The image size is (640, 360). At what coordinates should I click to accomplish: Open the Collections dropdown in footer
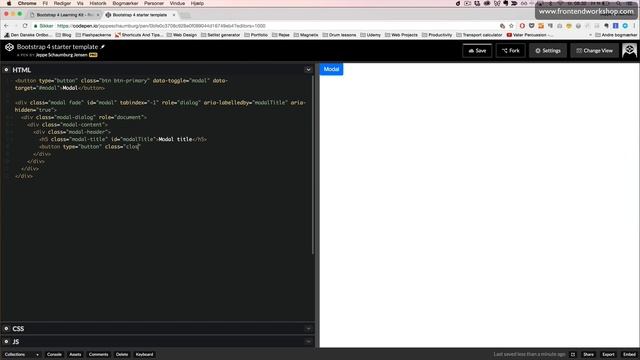(22, 354)
